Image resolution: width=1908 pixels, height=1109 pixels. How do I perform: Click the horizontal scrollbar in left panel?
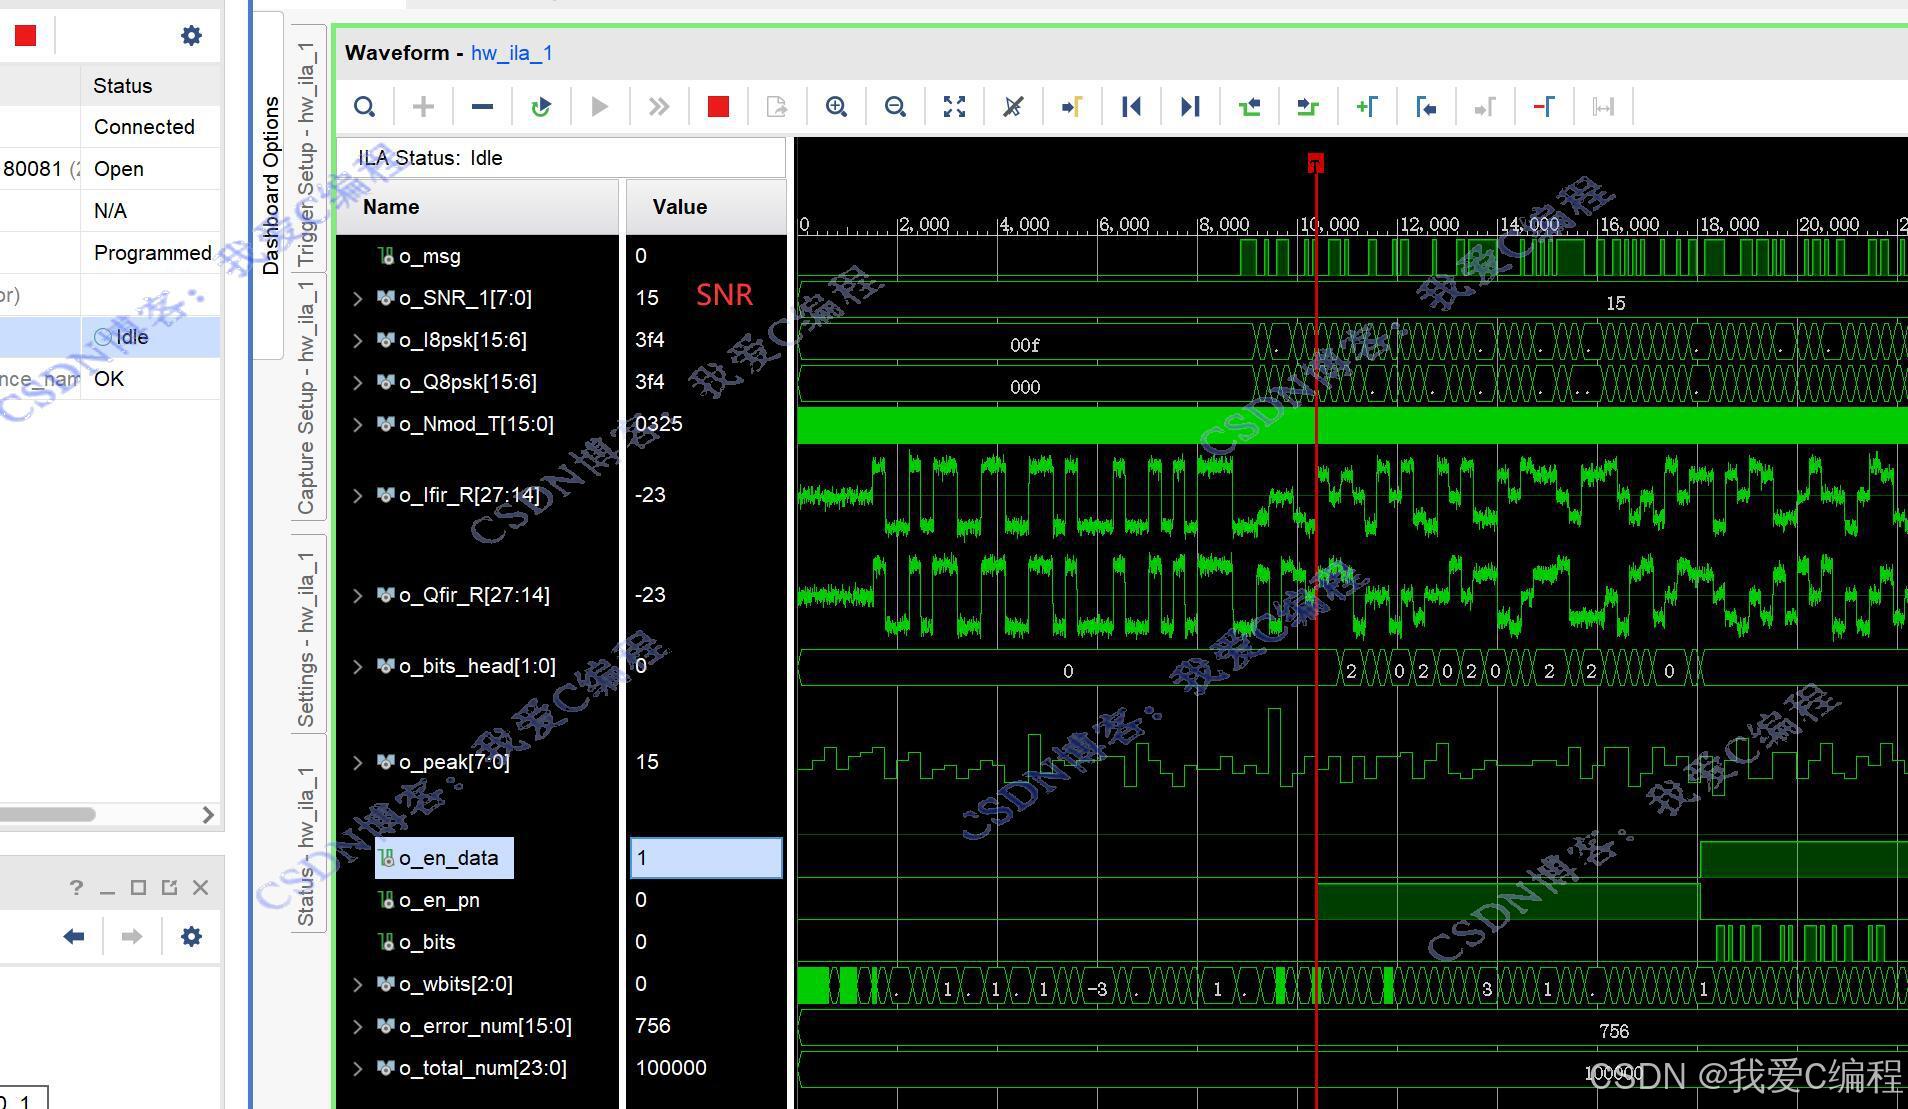tap(47, 814)
